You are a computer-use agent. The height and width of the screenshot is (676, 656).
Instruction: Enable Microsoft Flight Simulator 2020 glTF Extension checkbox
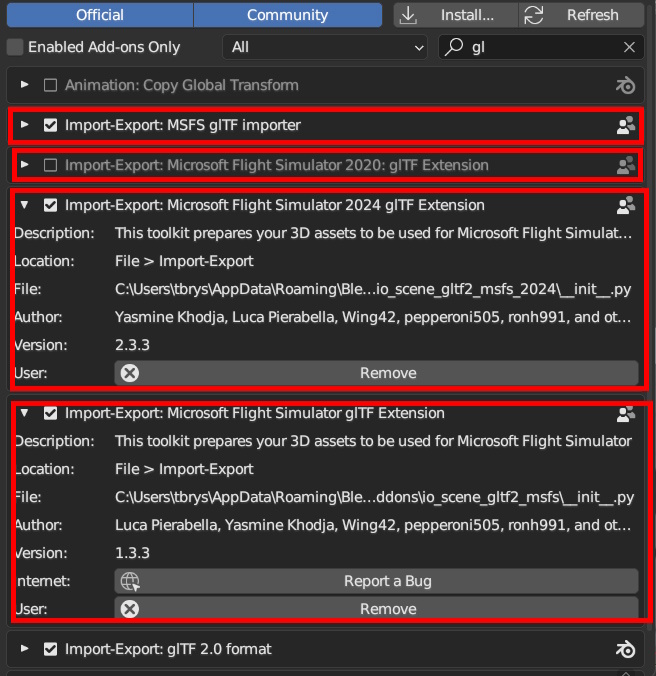coord(50,165)
